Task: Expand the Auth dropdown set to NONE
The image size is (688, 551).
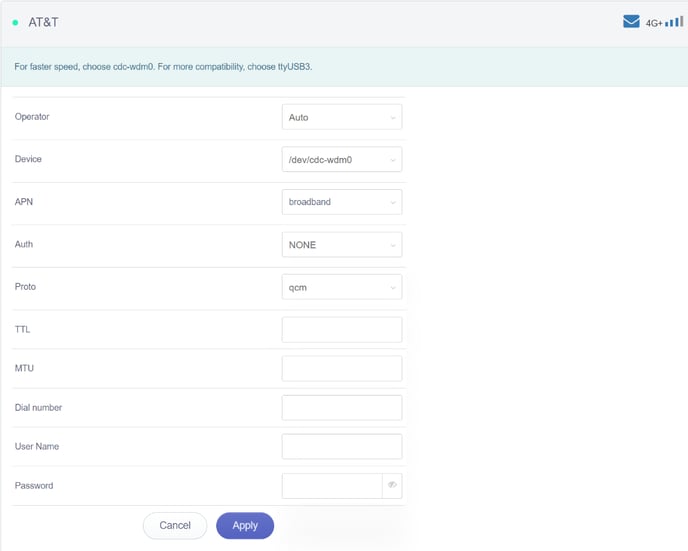Action: click(x=341, y=245)
